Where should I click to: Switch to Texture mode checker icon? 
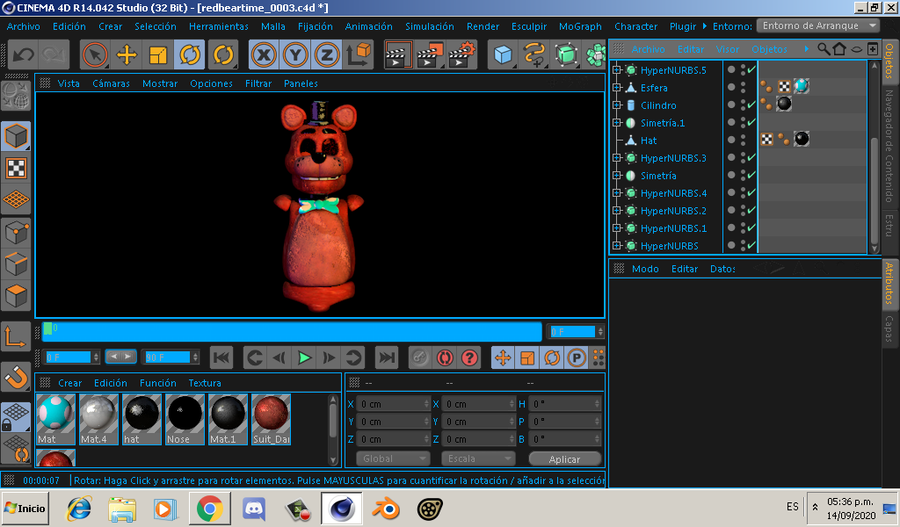coord(16,168)
